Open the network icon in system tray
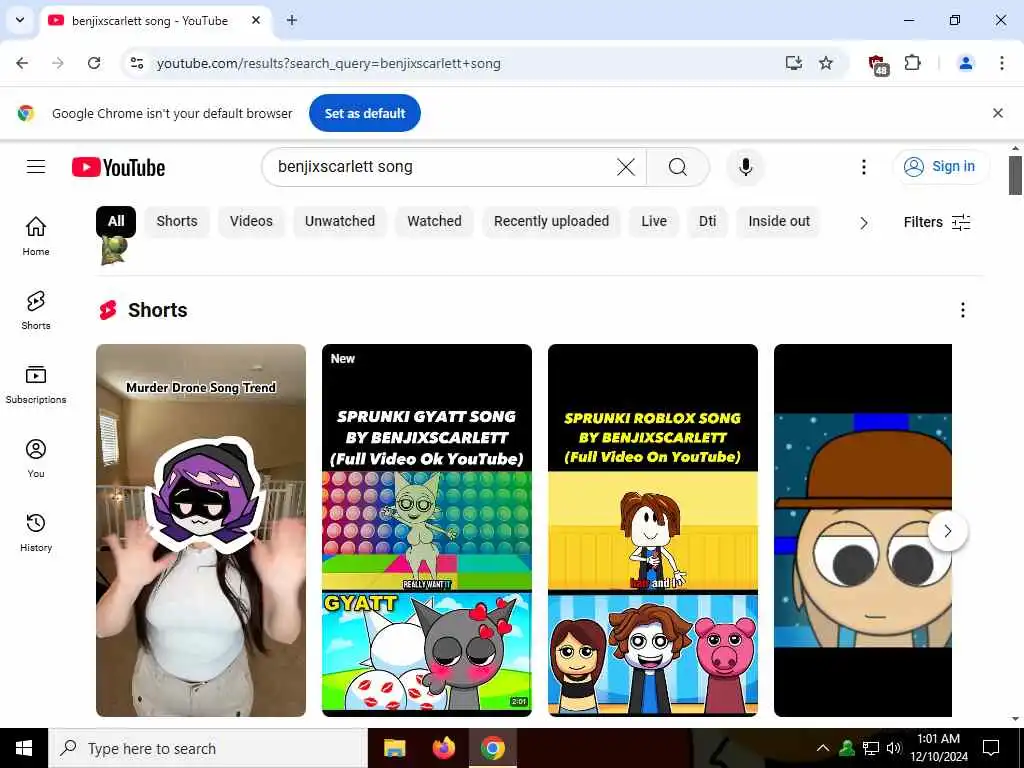 871,748
